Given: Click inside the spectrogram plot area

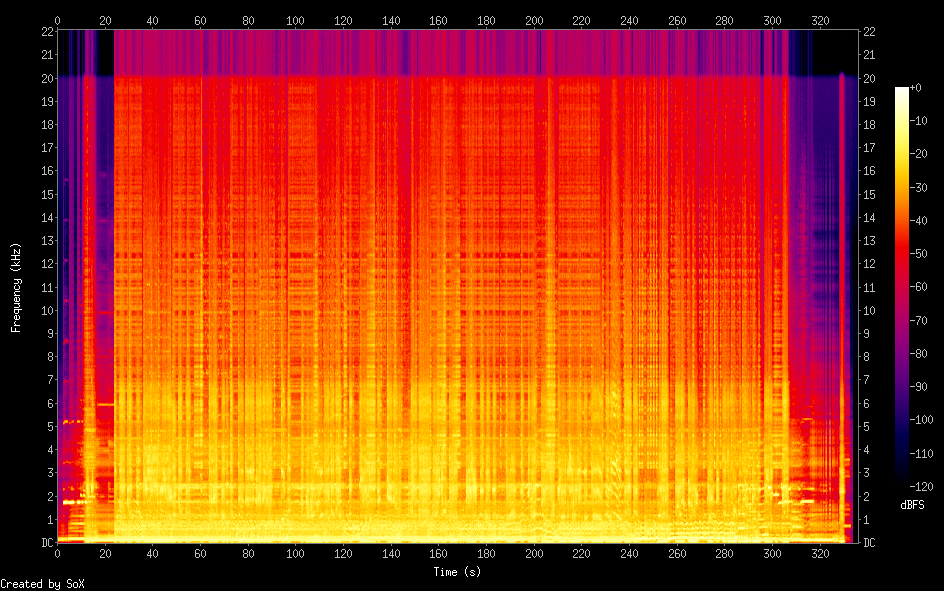Looking at the screenshot, I should (x=458, y=287).
